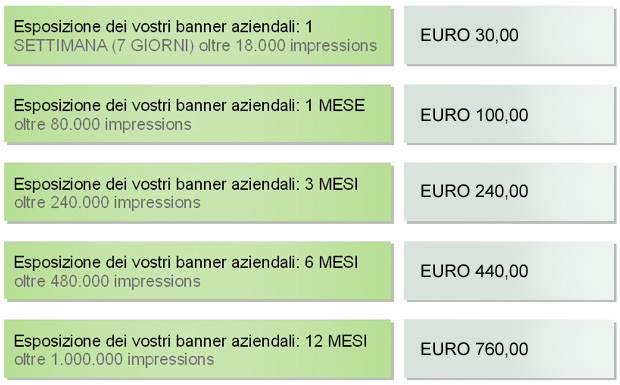The width and height of the screenshot is (620, 385).
Task: Click the "3 MESI" duration label
Action: (331, 184)
